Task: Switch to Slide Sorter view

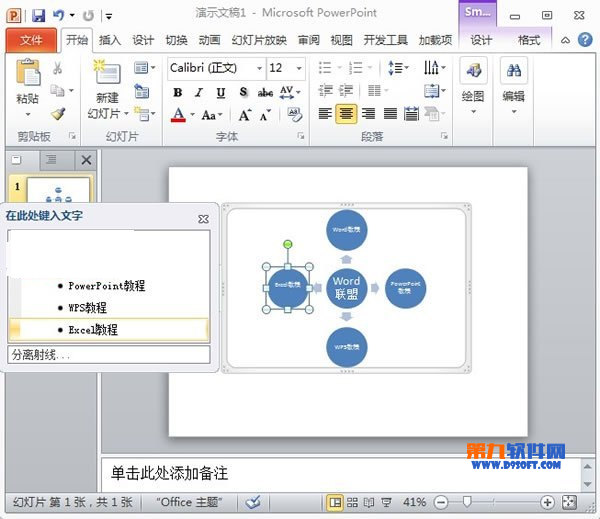Action: 352,502
